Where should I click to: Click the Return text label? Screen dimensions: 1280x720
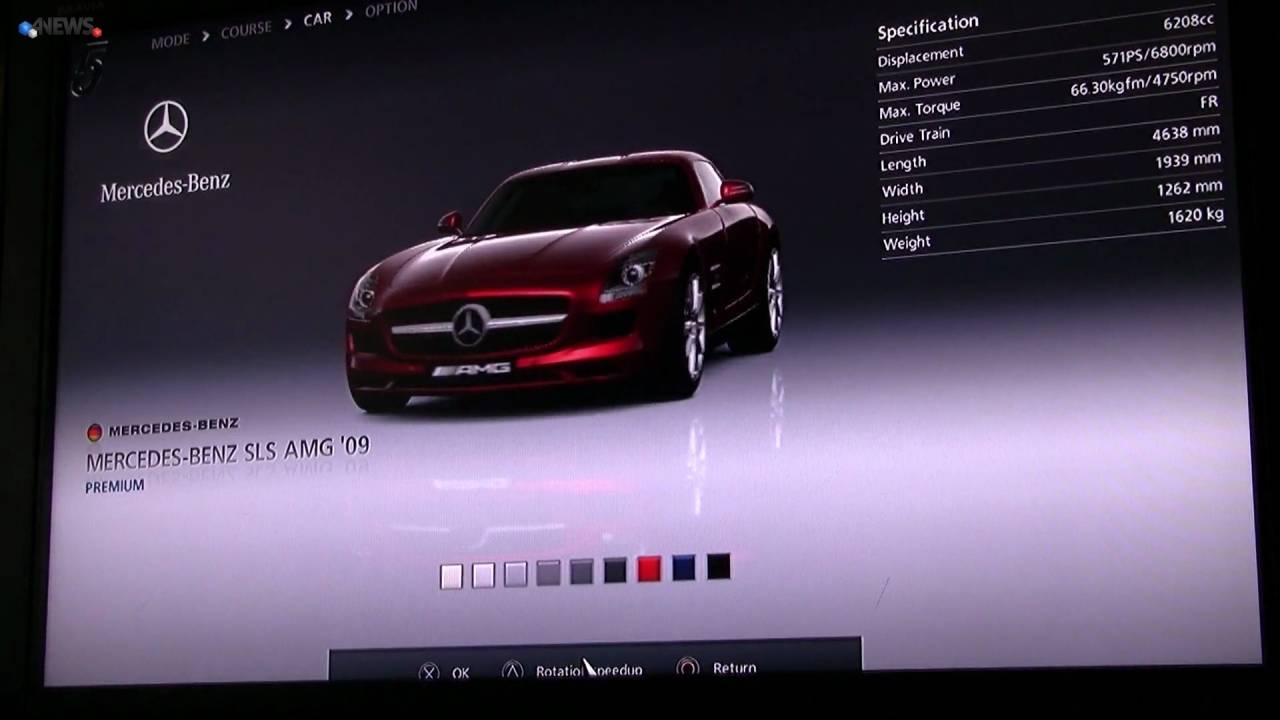[734, 668]
